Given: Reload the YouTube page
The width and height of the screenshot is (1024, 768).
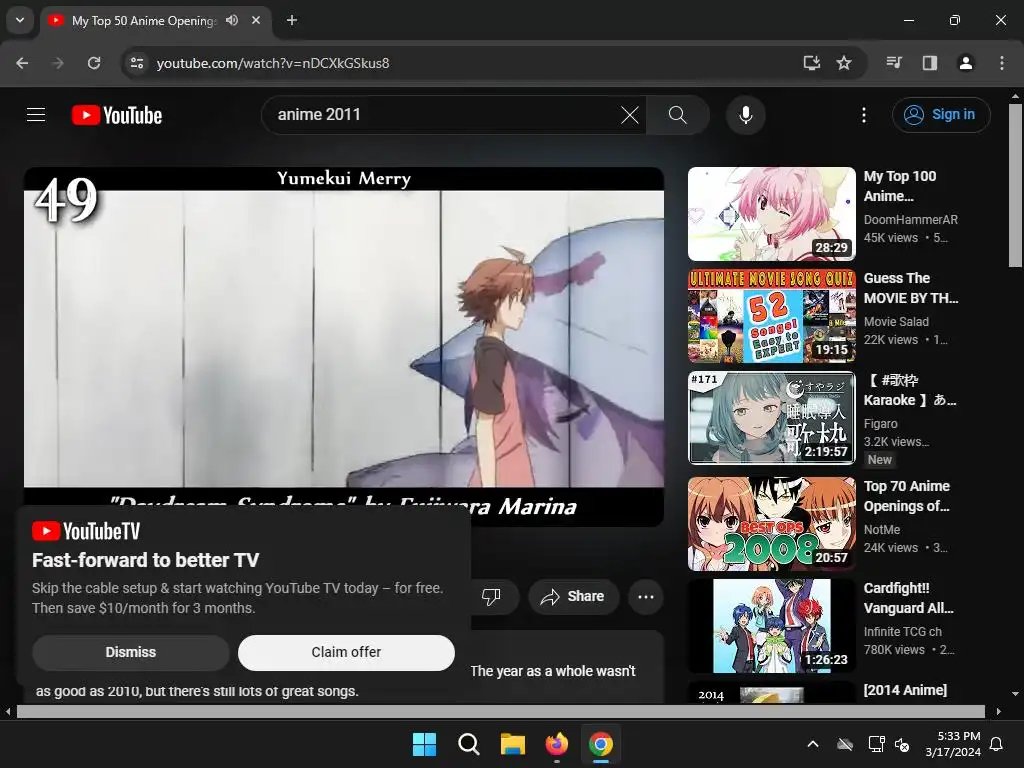Looking at the screenshot, I should click(94, 63).
